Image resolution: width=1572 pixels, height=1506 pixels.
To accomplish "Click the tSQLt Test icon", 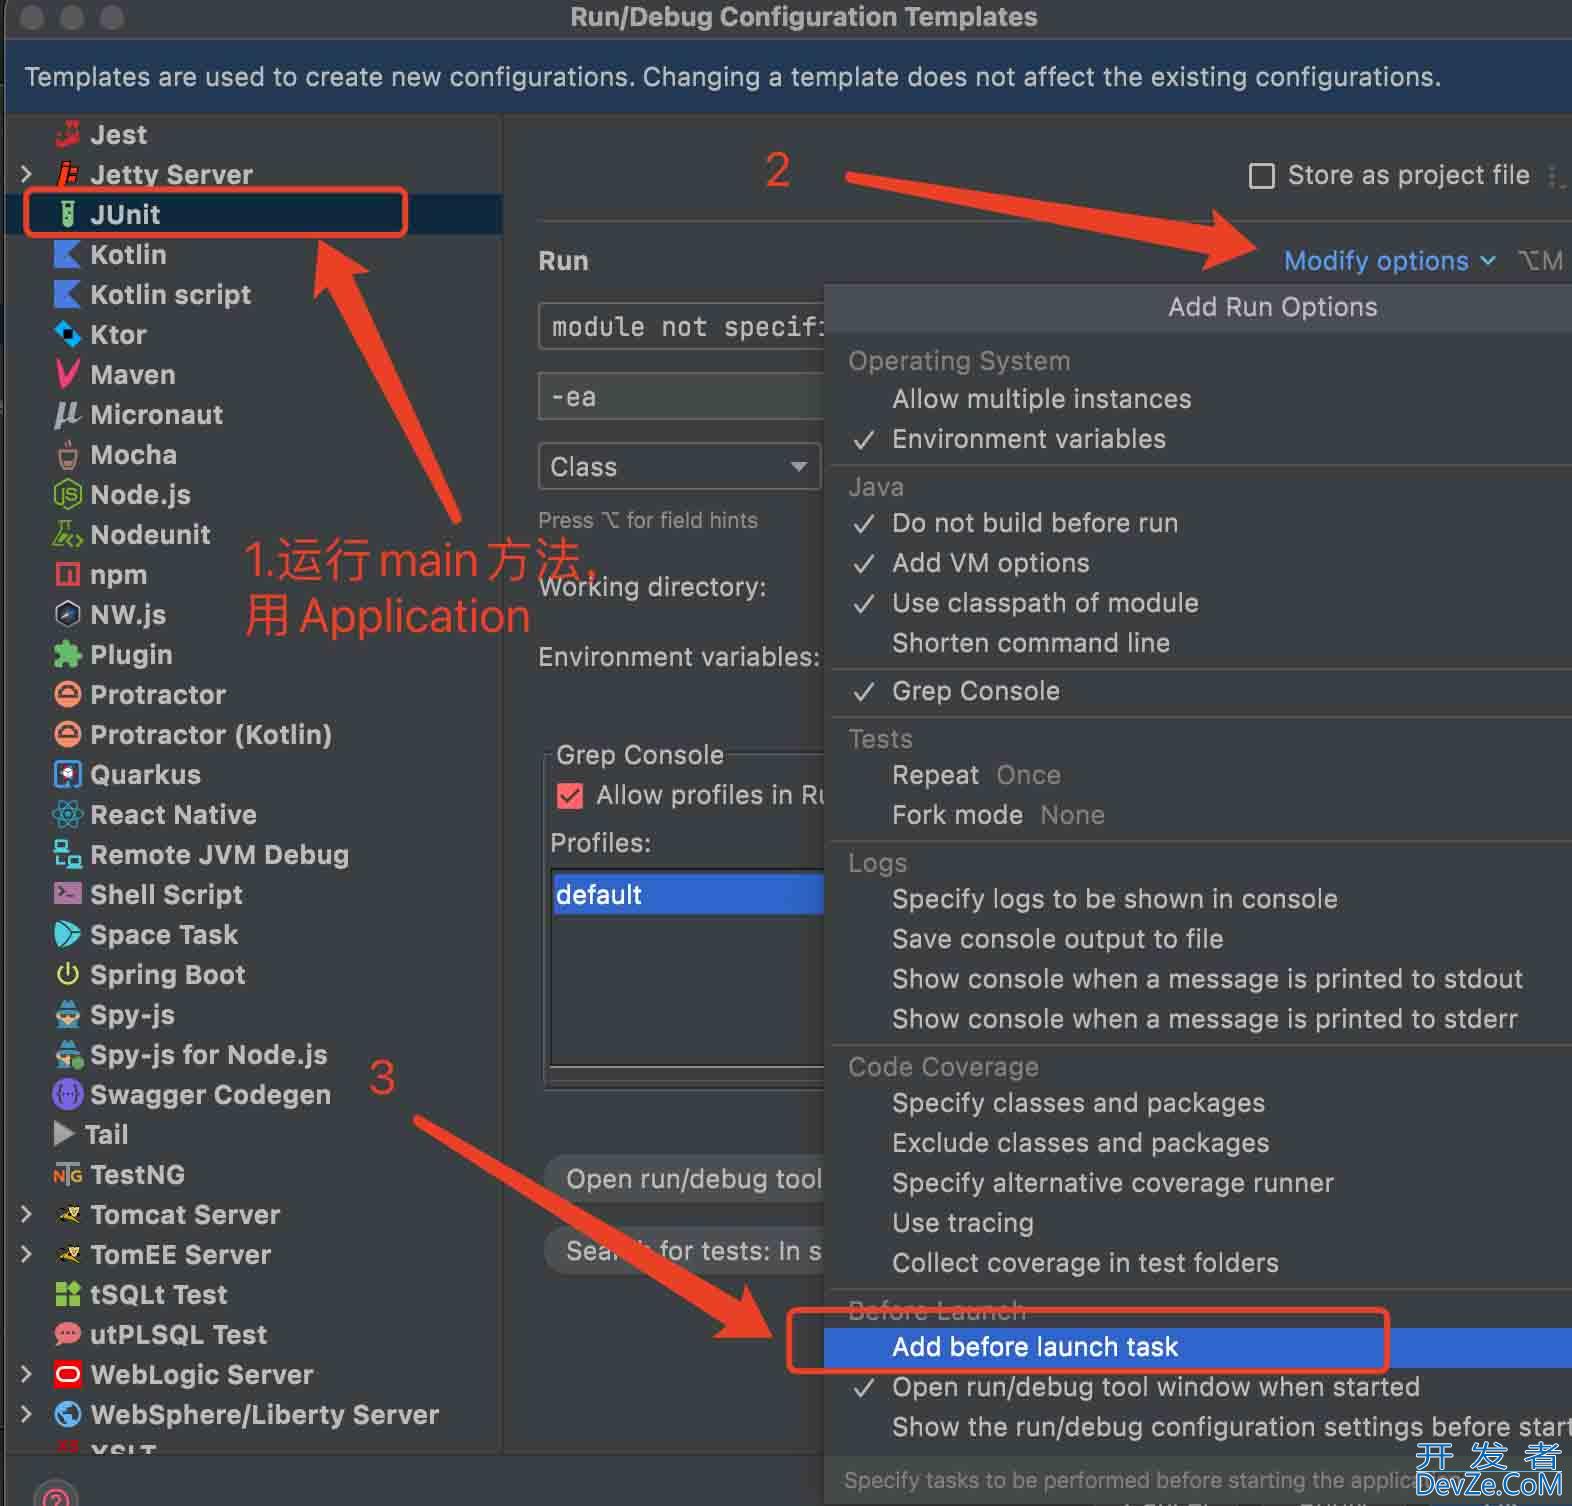I will pos(68,1294).
